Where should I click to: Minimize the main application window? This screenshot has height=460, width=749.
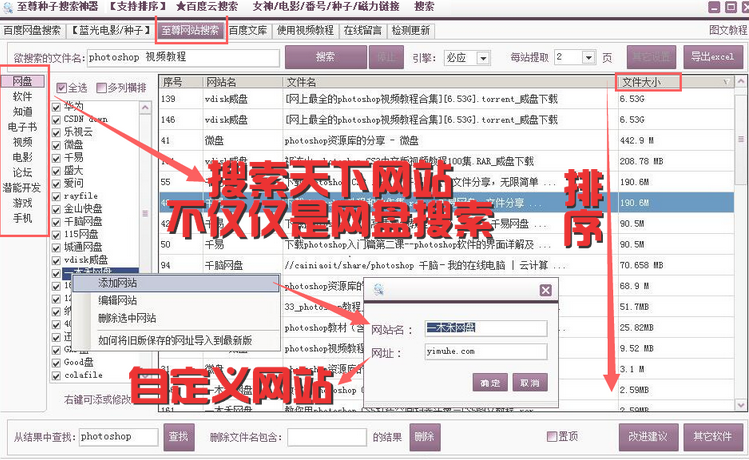click(714, 7)
